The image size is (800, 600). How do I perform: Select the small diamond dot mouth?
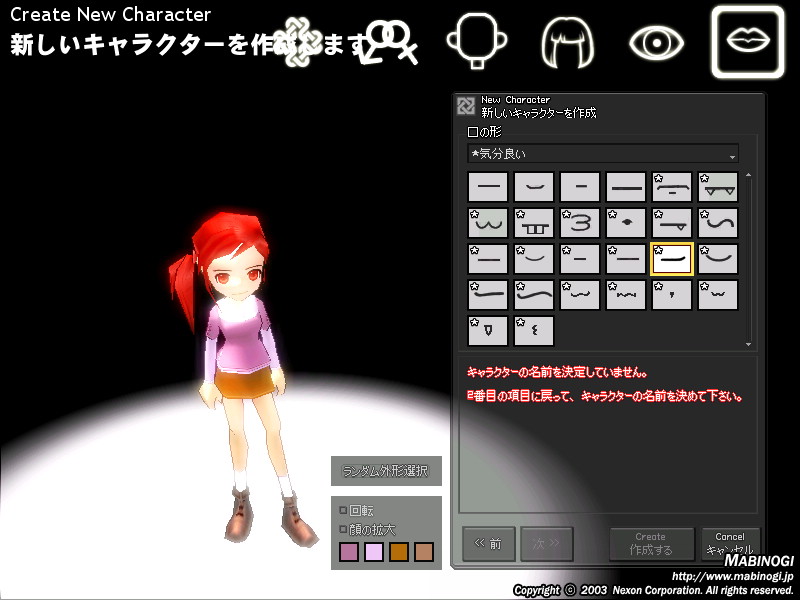tap(626, 223)
